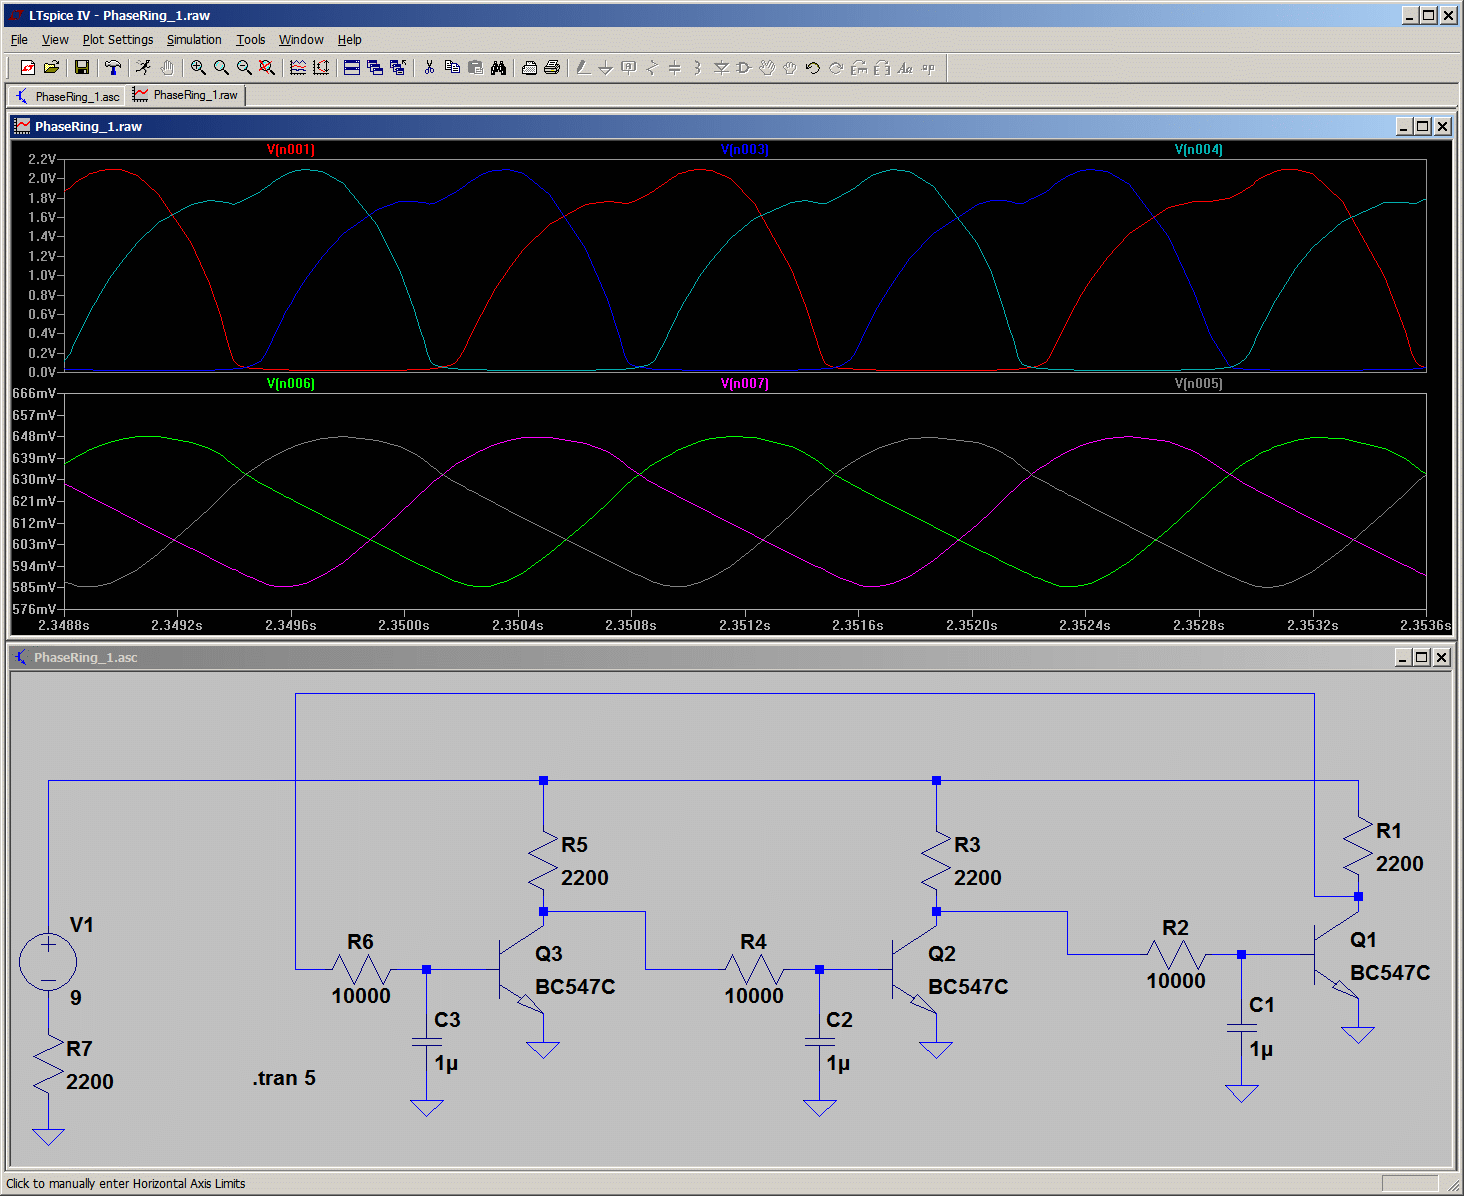1464x1196 pixels.
Task: Click the Autorange axis icon
Action: click(x=321, y=68)
